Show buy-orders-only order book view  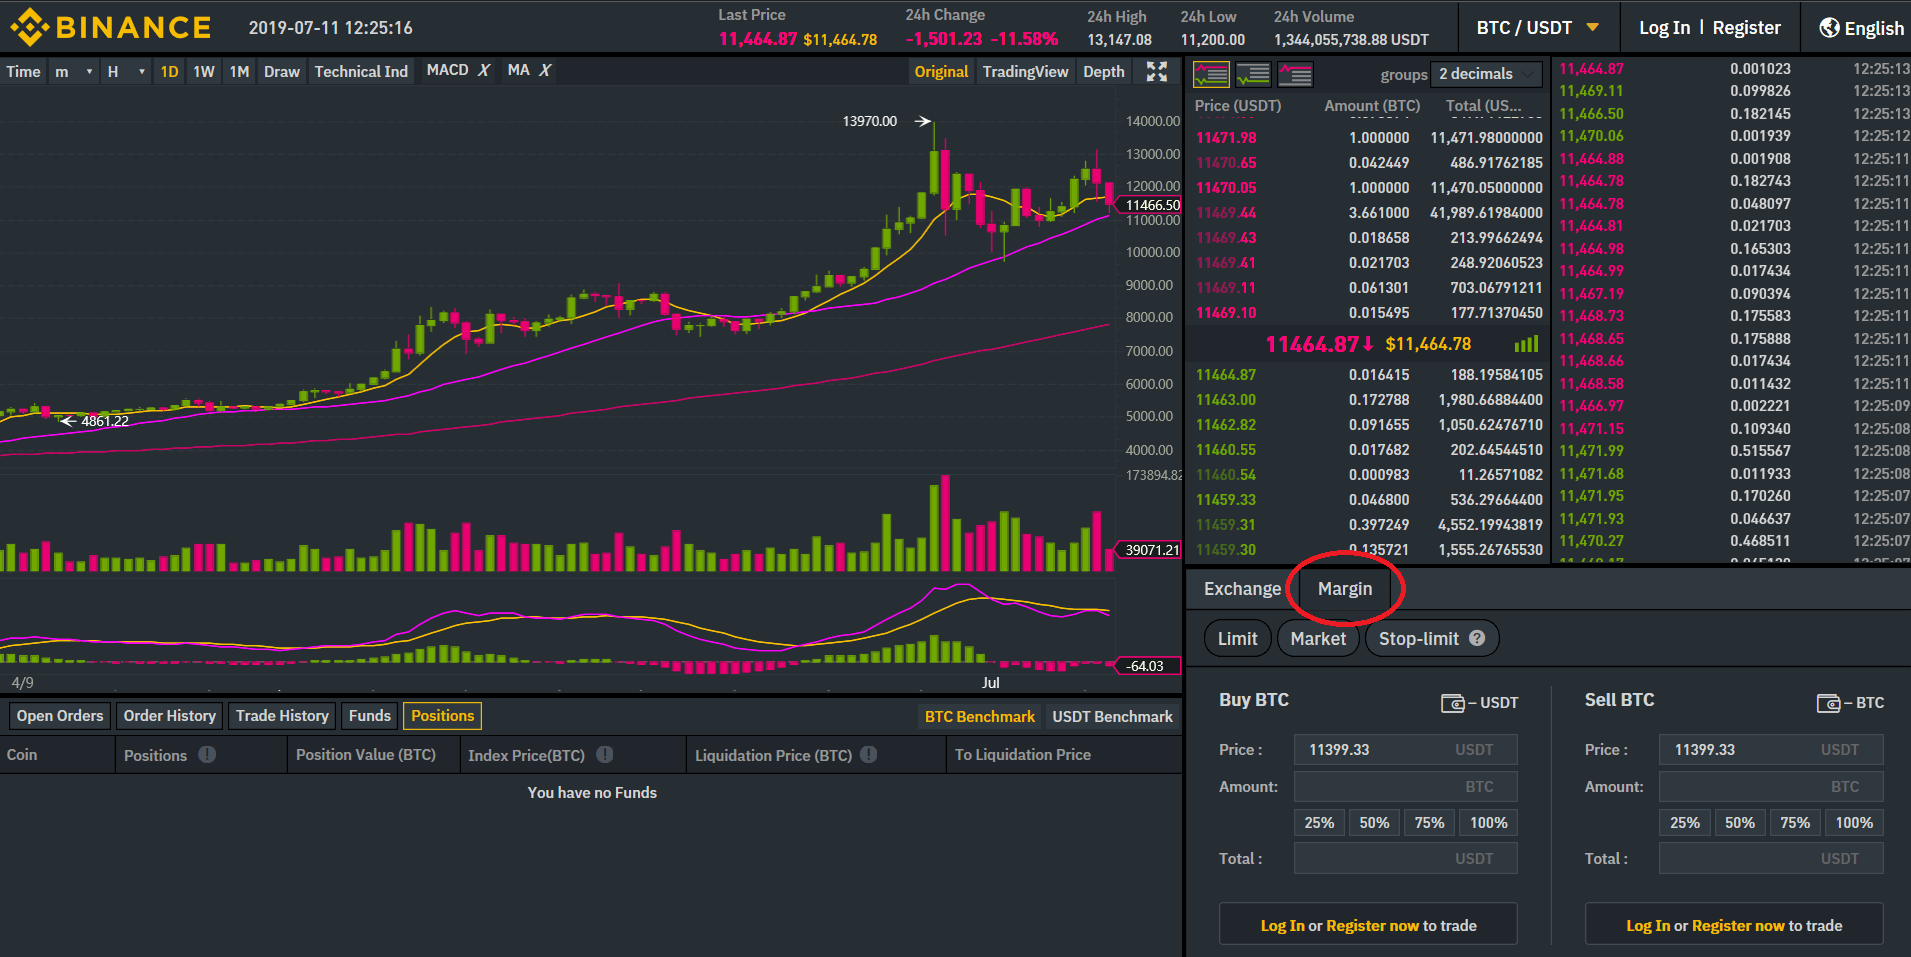(x=1253, y=75)
